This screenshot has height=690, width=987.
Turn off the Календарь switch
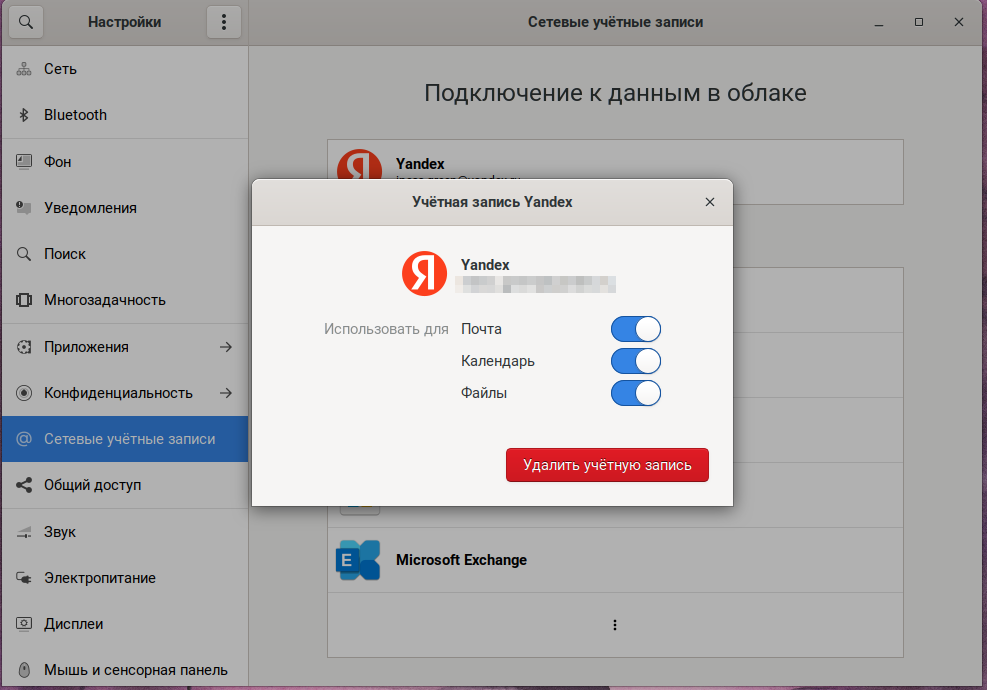coord(636,361)
